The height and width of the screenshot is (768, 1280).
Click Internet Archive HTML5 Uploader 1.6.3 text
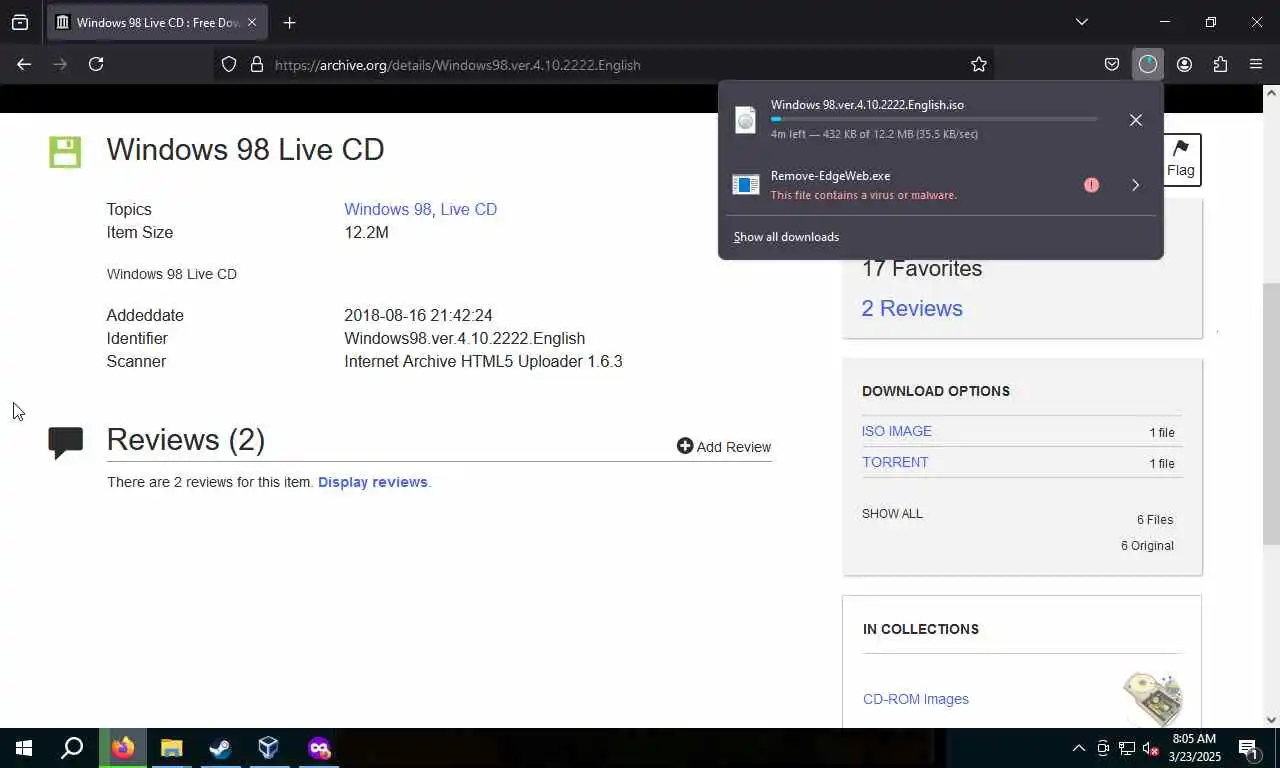coord(483,361)
